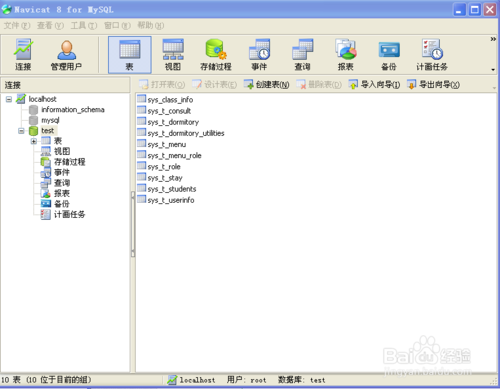The image size is (500, 389).
Task: Select table sys_t_students
Action: [x=172, y=189]
